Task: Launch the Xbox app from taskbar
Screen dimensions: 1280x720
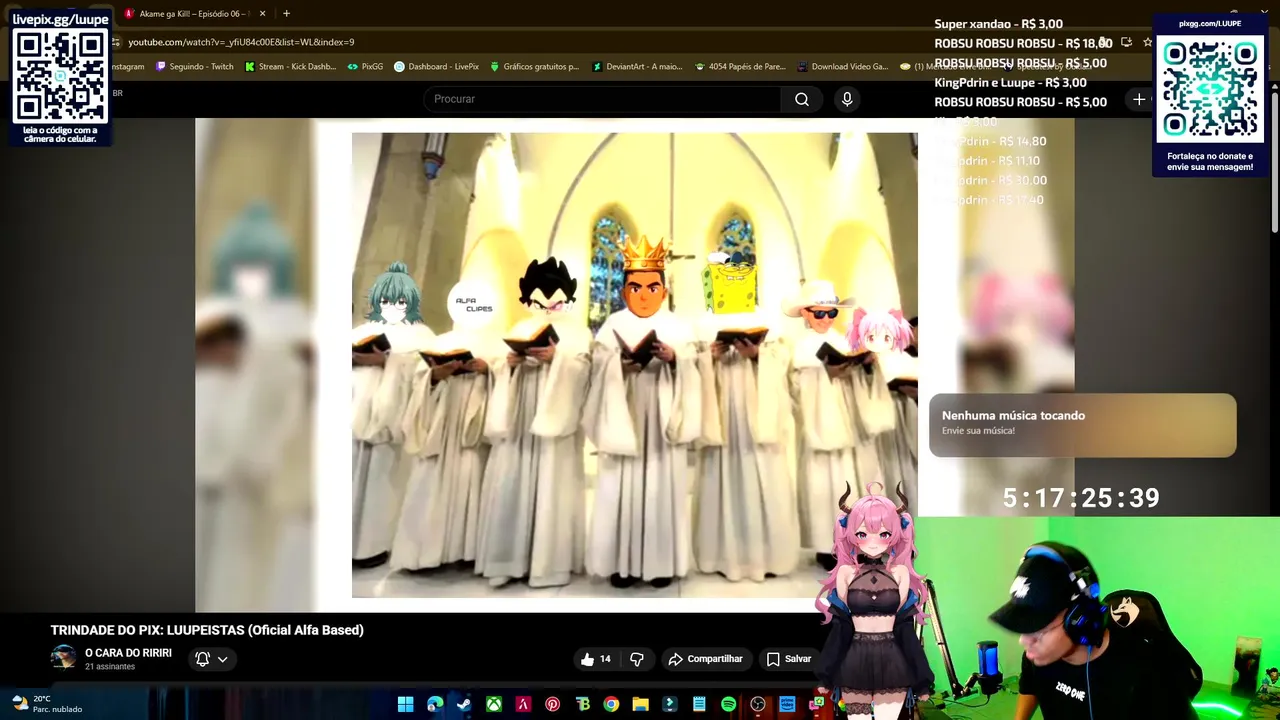Action: tap(494, 704)
